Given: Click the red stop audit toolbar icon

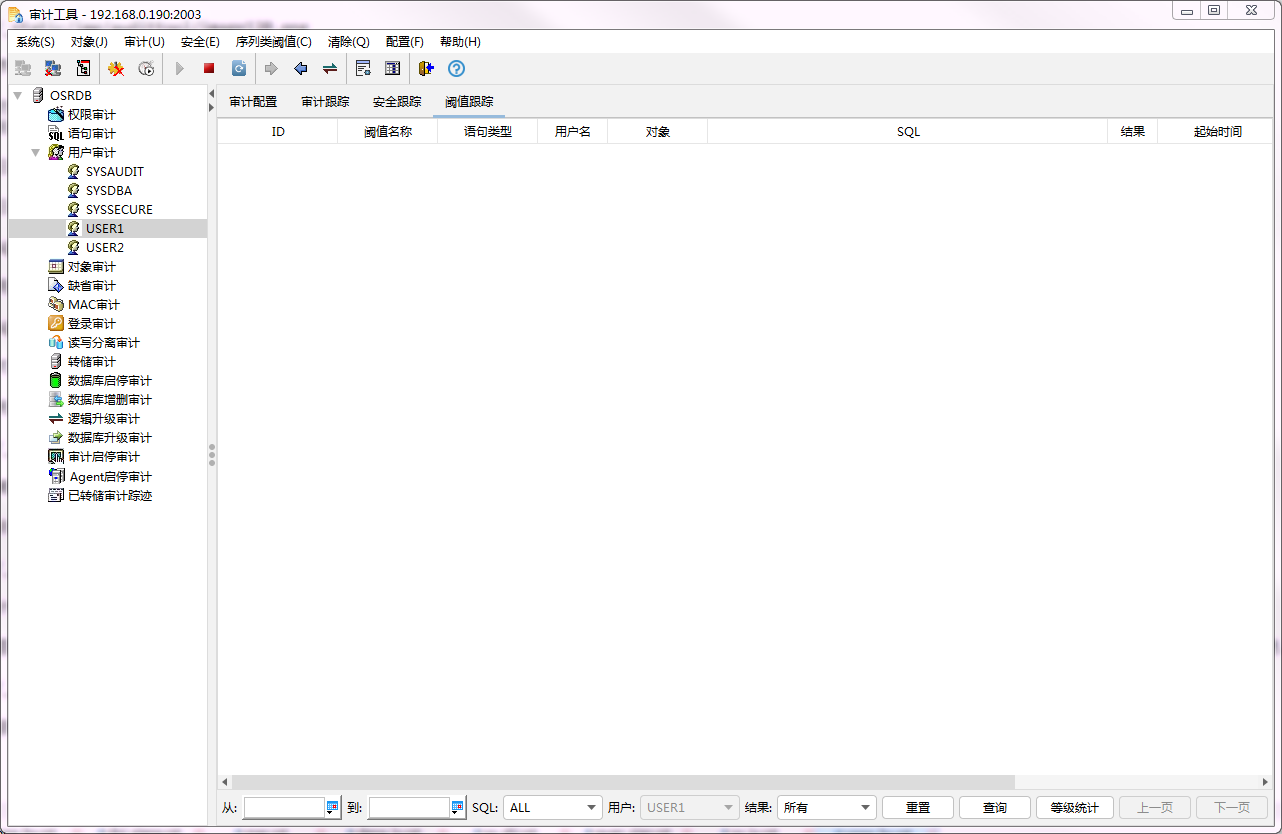Looking at the screenshot, I should click(209, 69).
